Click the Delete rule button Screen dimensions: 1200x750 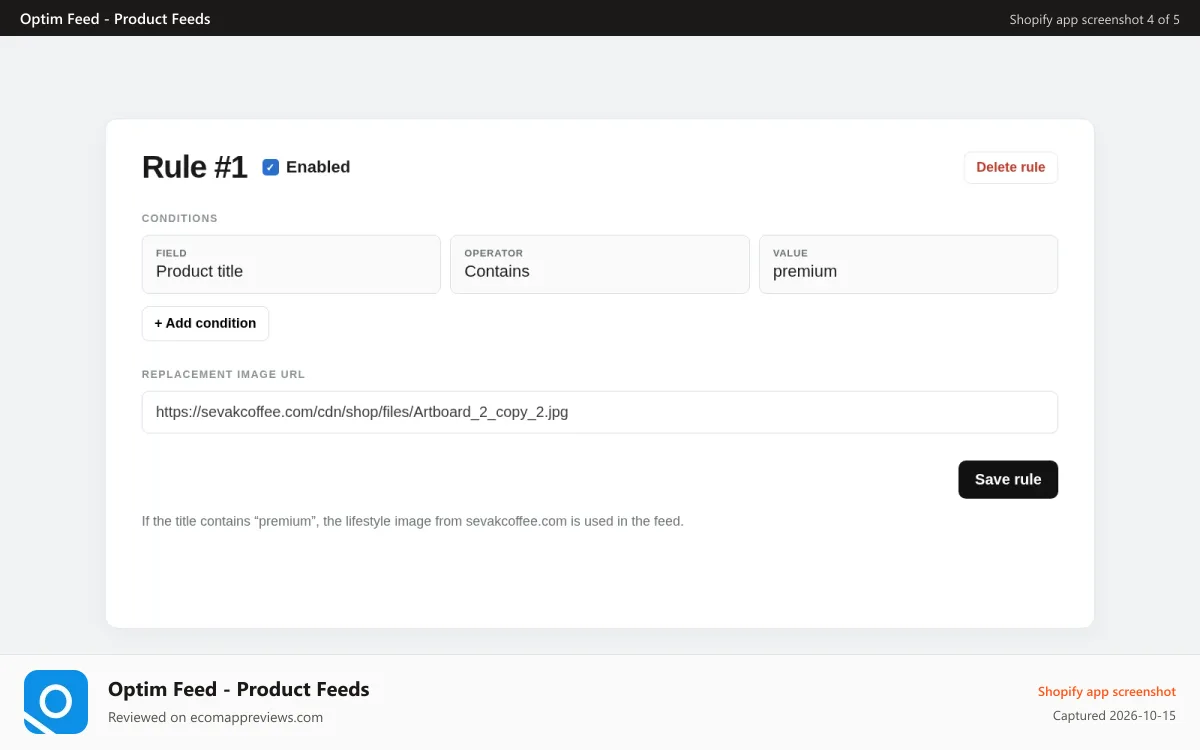(1010, 167)
